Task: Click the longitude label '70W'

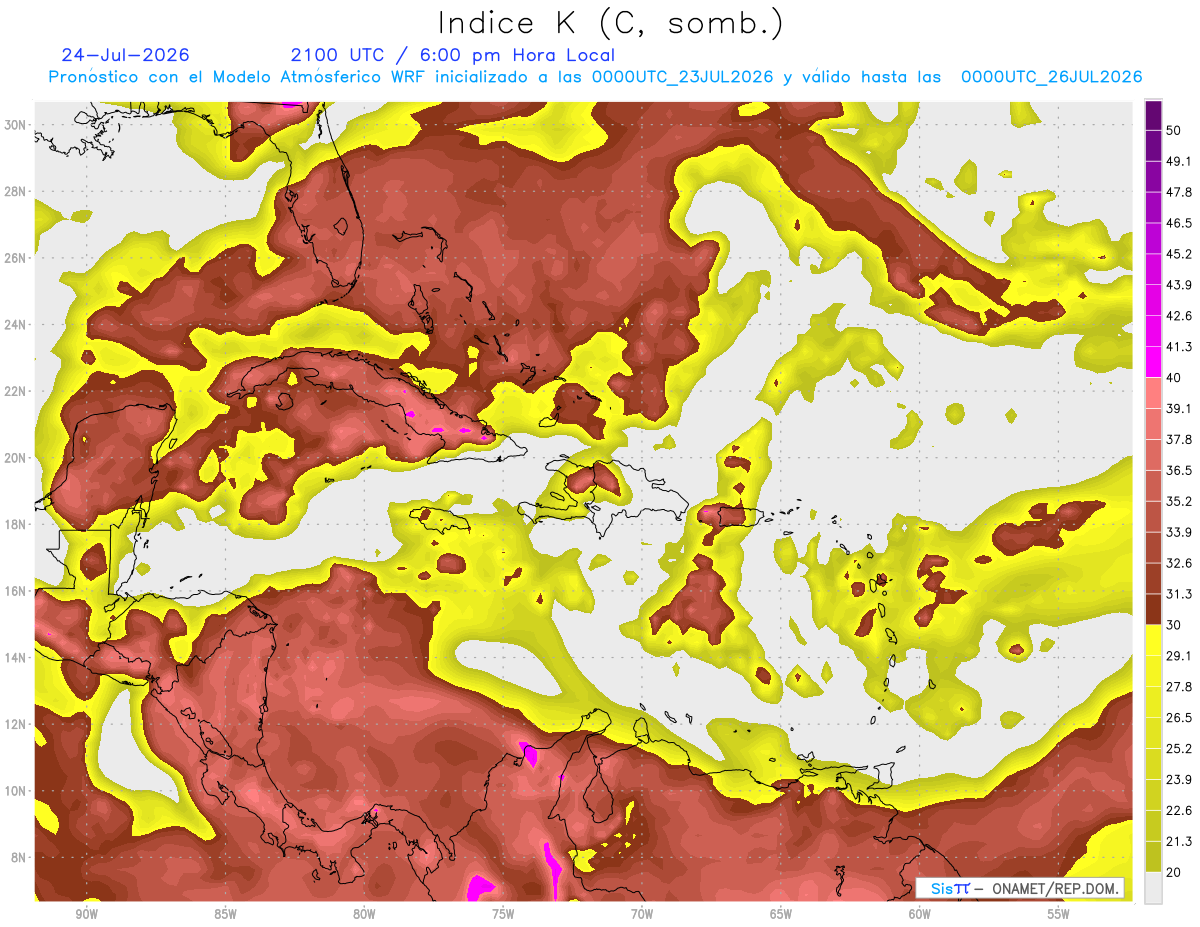Action: point(642,915)
